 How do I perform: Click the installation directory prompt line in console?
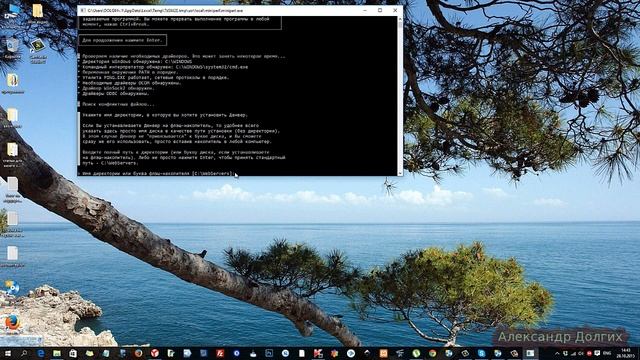[158, 173]
